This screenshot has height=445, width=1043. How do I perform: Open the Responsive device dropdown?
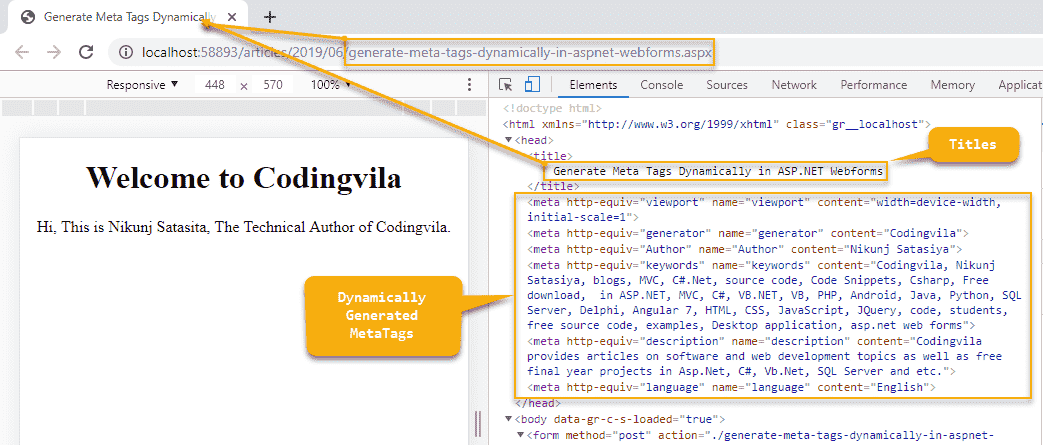tap(142, 84)
